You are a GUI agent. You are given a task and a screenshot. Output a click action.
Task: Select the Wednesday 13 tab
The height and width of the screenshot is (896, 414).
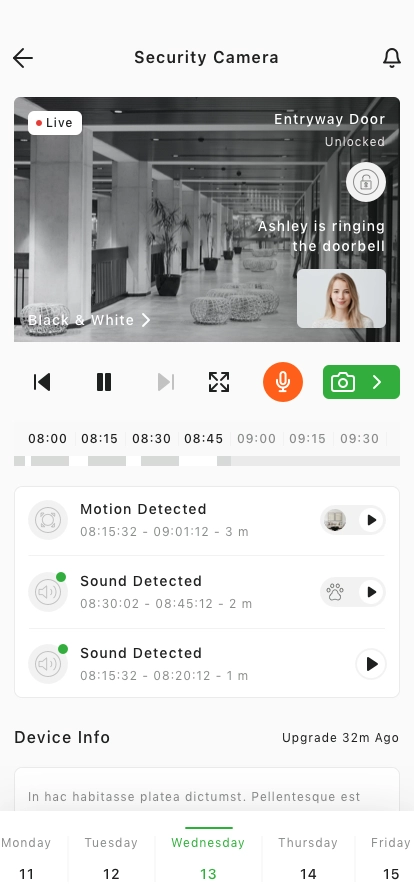[x=208, y=857]
